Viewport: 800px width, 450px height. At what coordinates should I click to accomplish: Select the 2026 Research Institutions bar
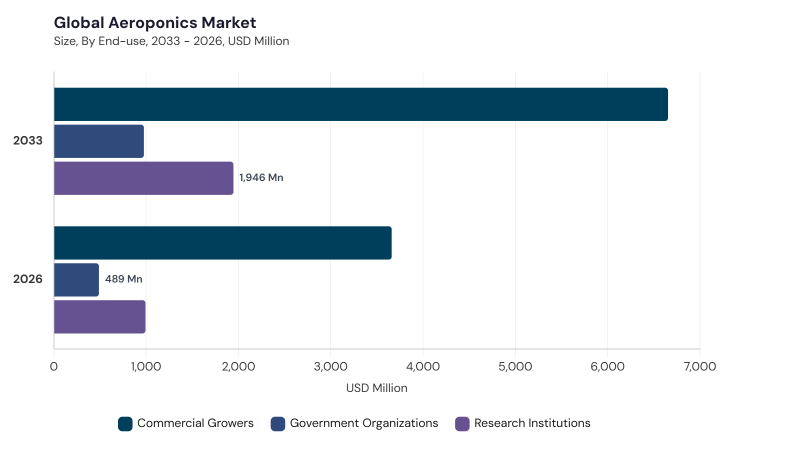tap(100, 317)
